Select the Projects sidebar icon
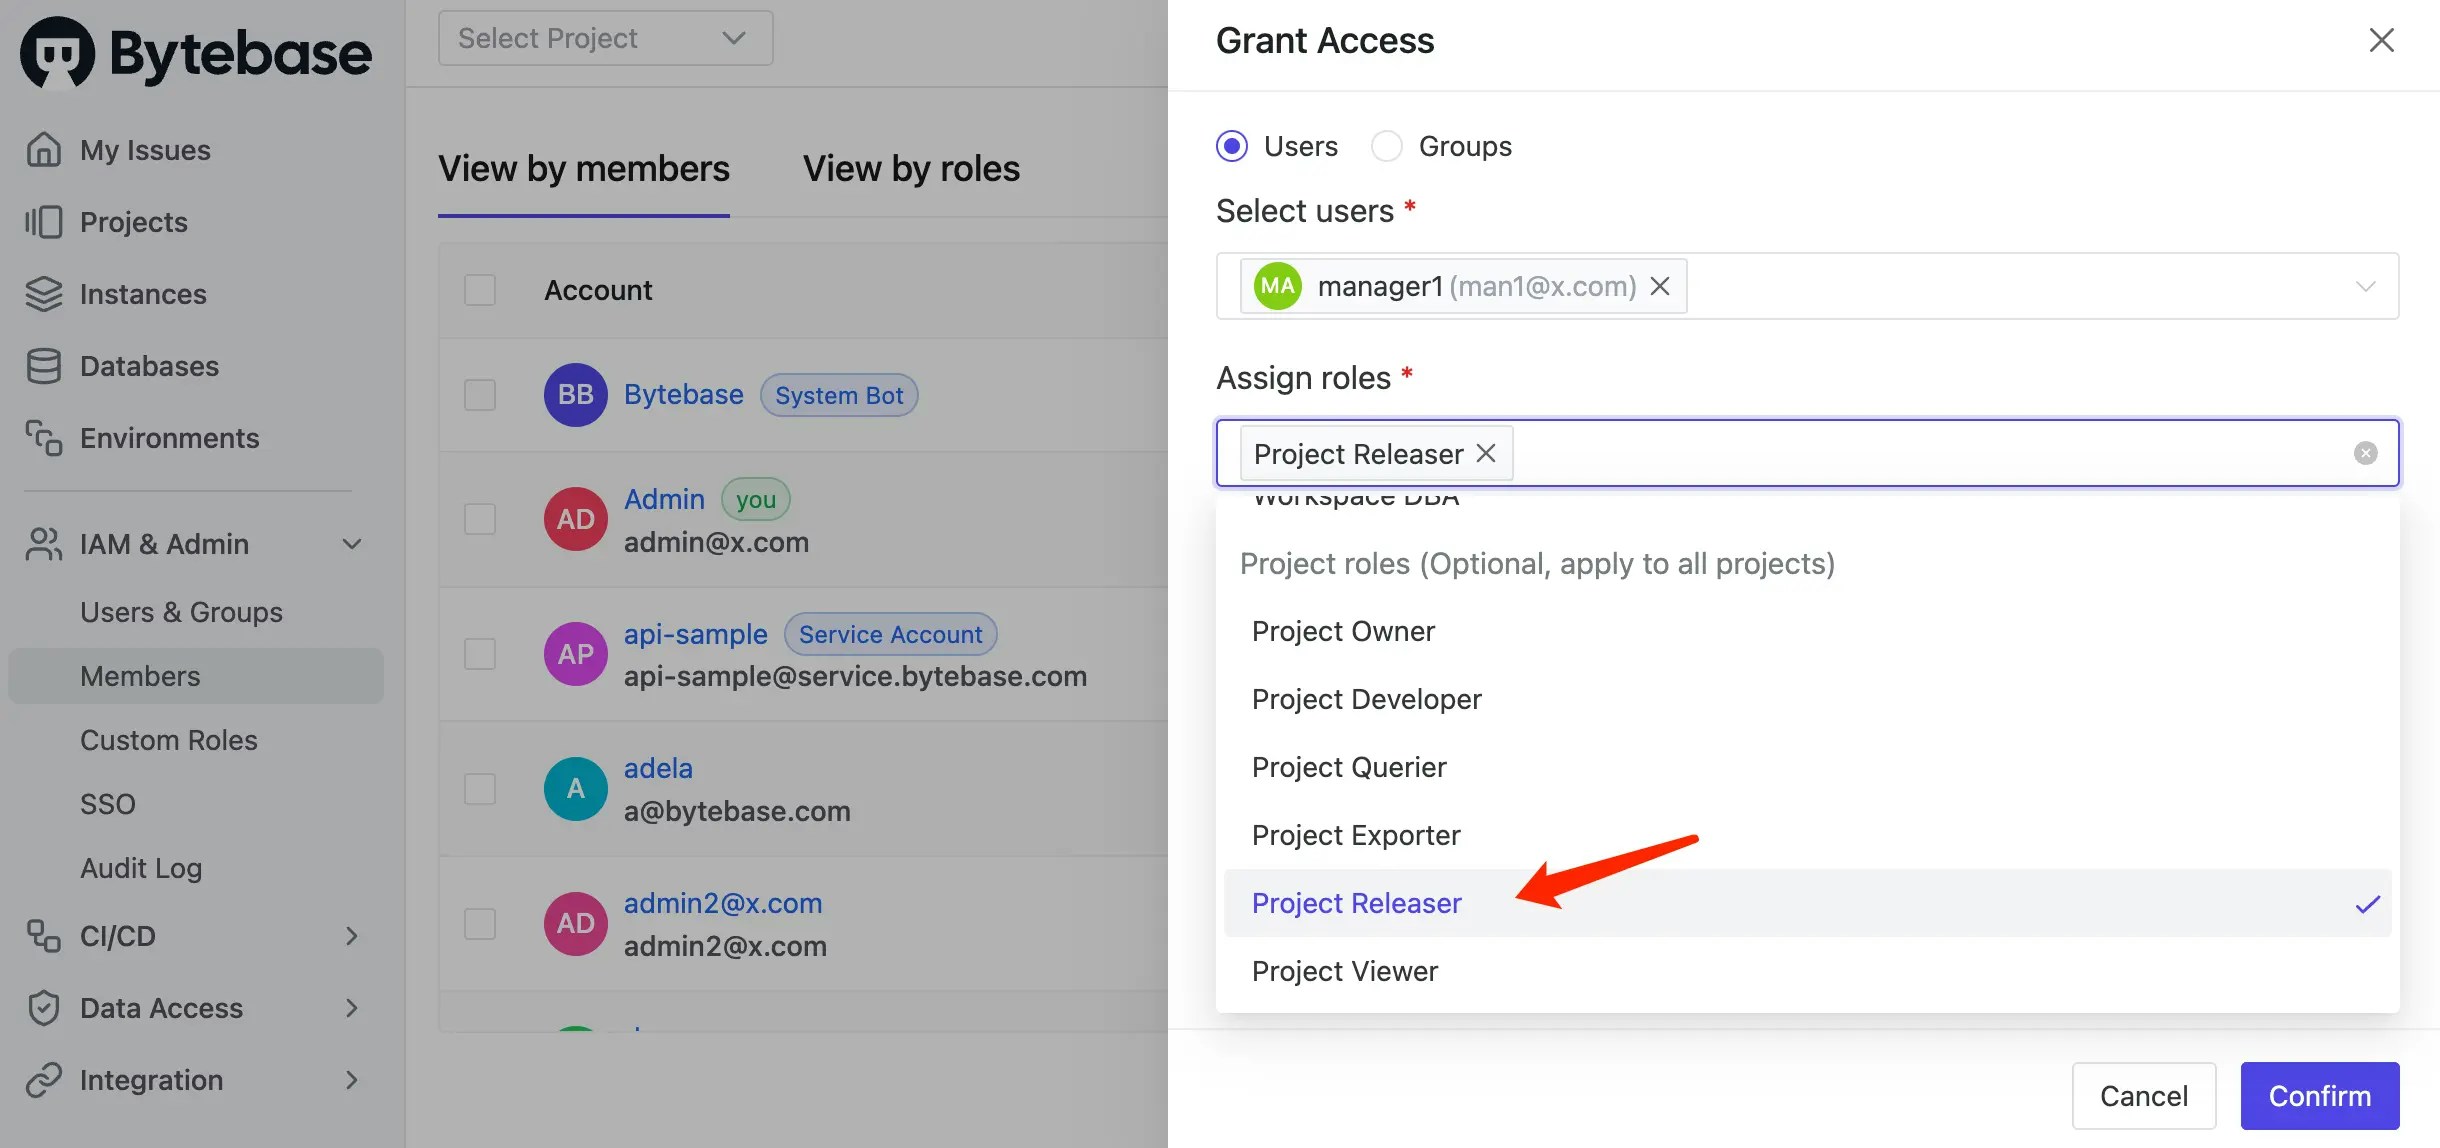 point(43,222)
